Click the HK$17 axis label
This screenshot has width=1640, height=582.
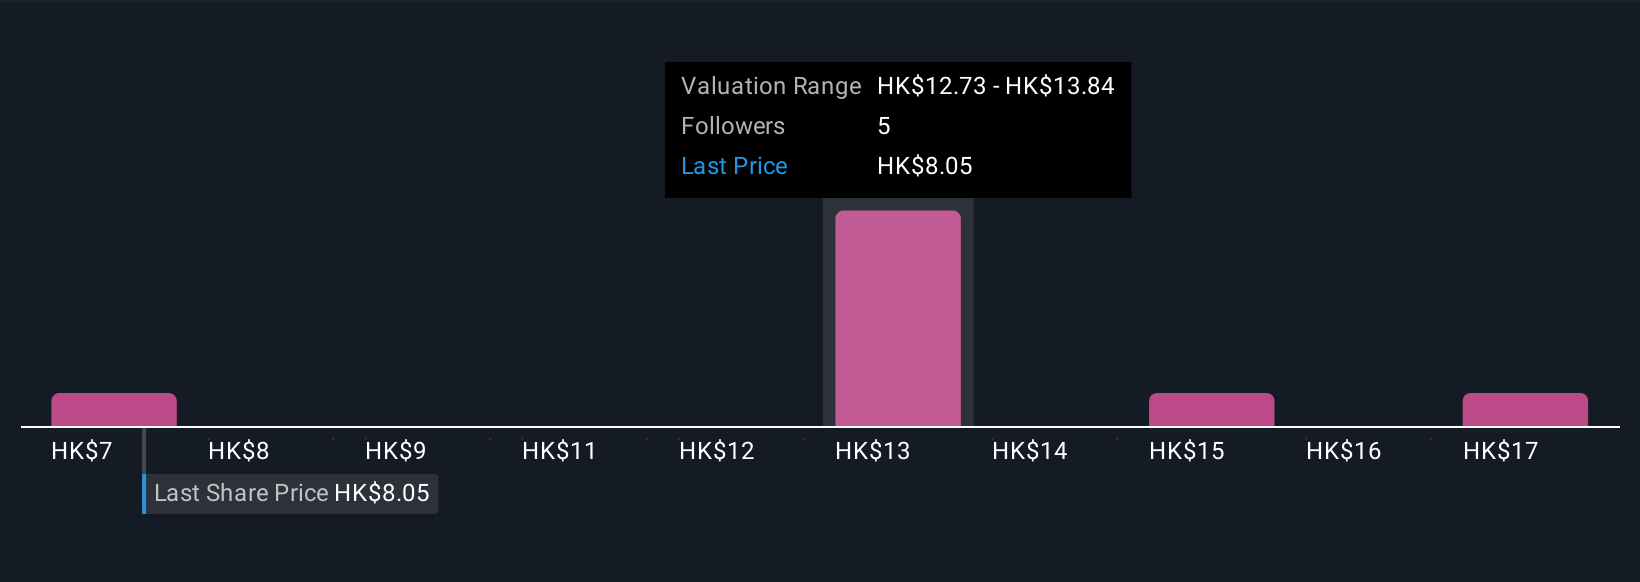(1501, 451)
